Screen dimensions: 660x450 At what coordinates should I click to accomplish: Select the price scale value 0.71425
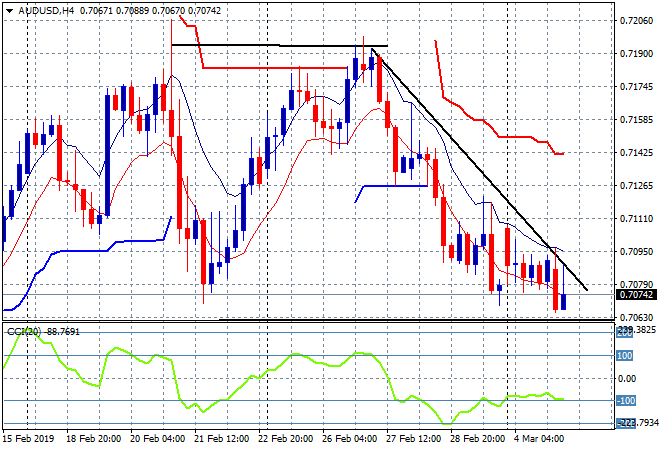(636, 153)
